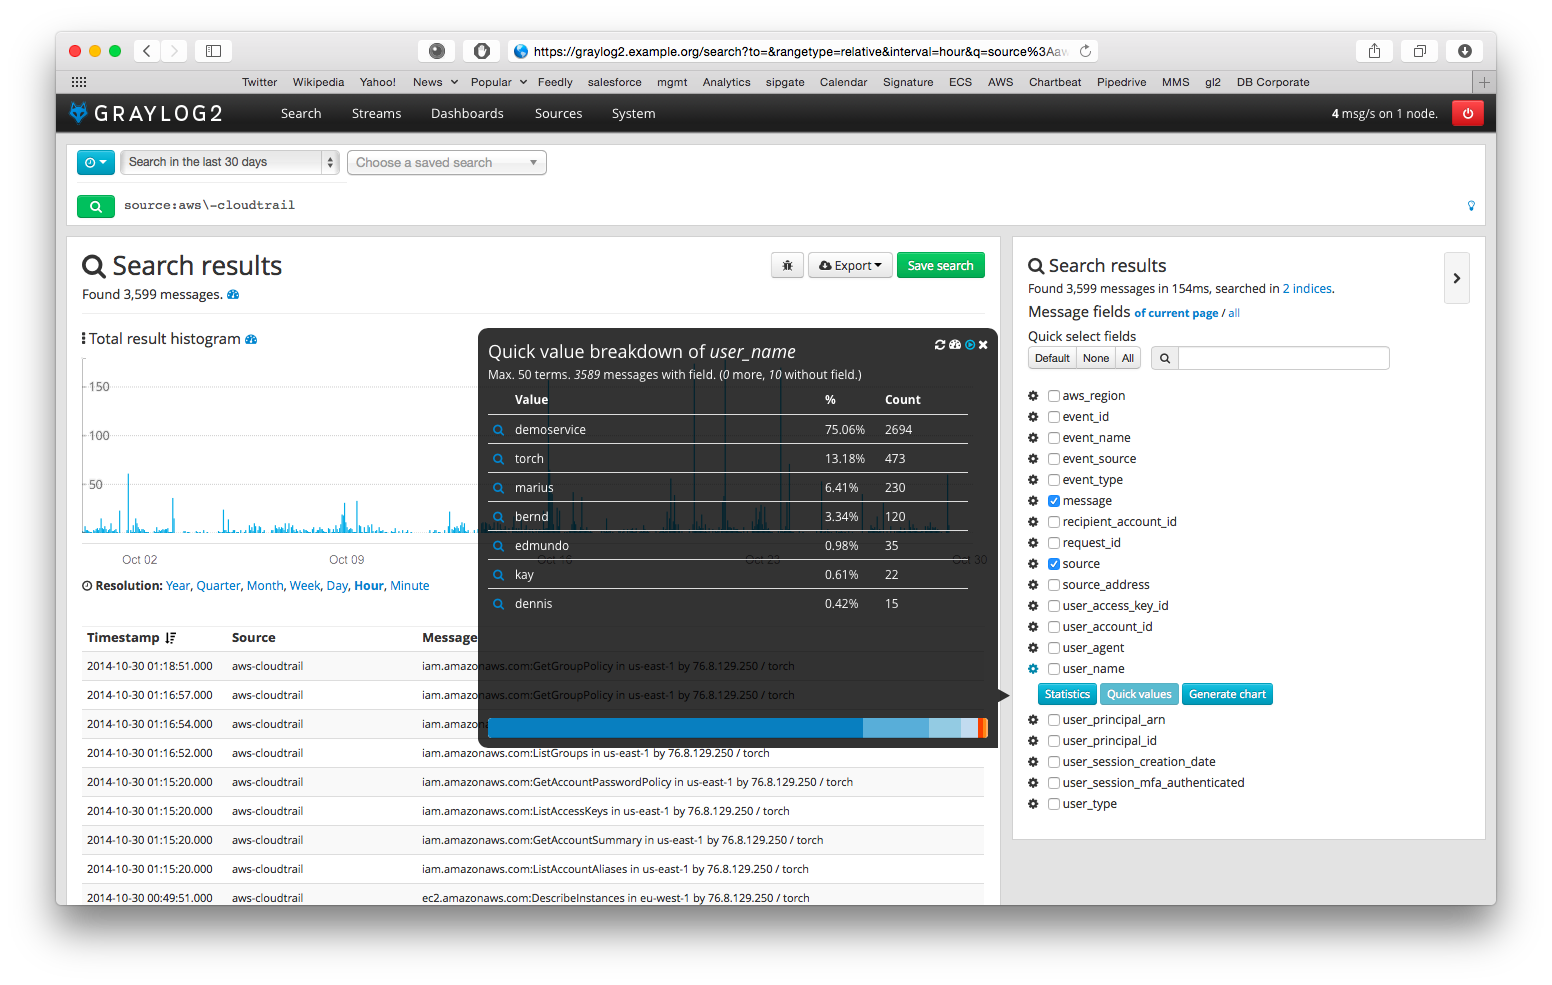Click magnifier icon next to torch value
This screenshot has height=985, width=1552.
click(x=498, y=459)
